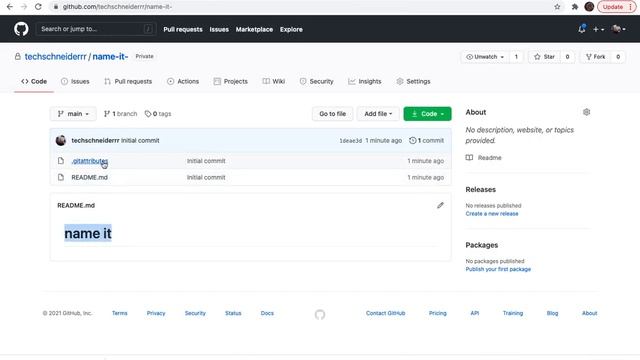The image size is (640, 360).
Task: Open Contact GitHub footer link
Action: click(385, 313)
